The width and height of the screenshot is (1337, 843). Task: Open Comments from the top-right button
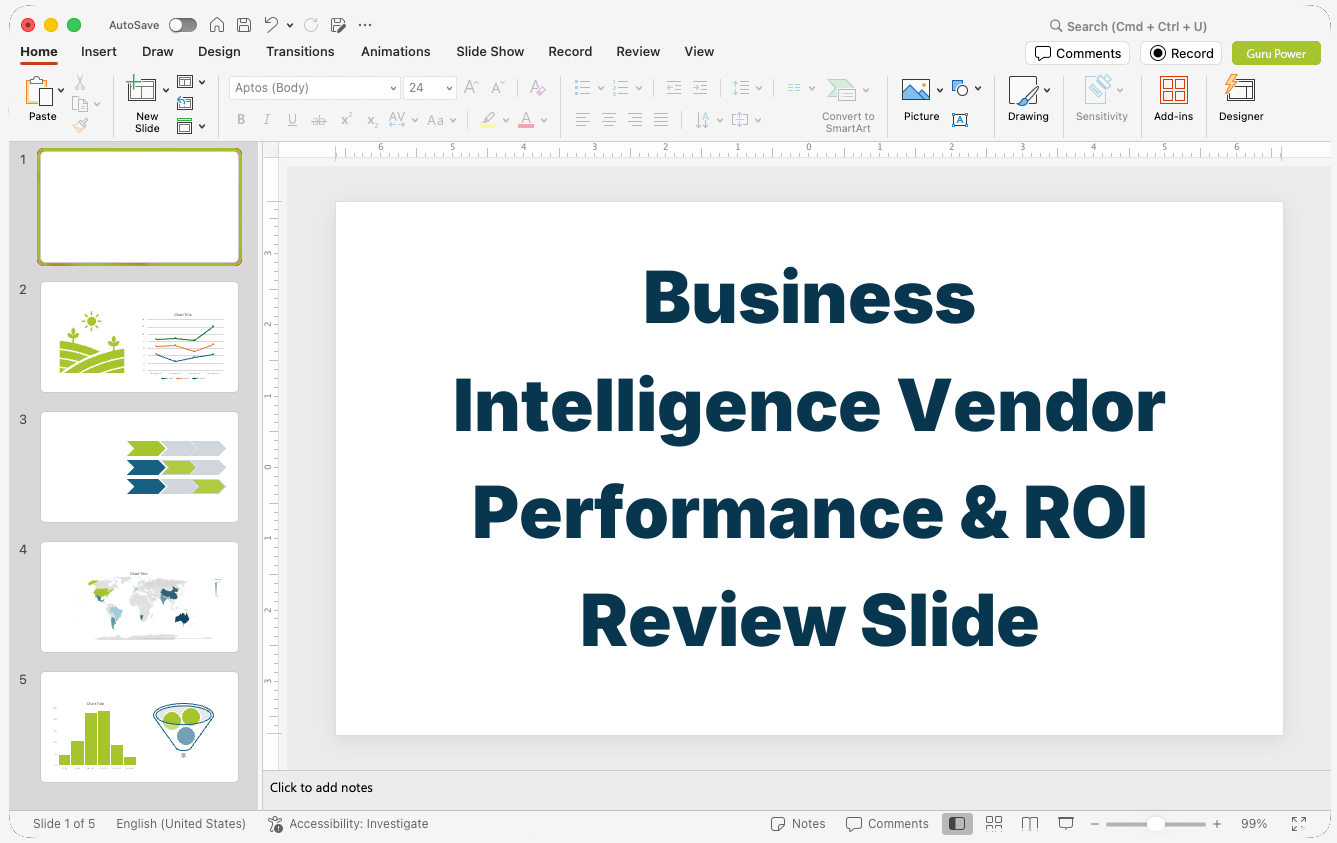point(1077,54)
